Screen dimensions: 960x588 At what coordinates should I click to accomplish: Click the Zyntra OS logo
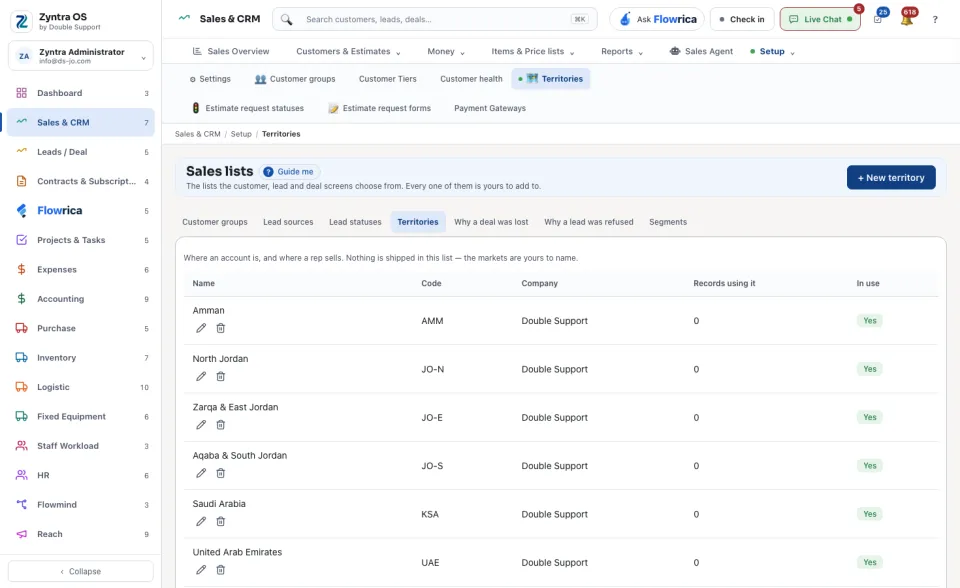21,21
